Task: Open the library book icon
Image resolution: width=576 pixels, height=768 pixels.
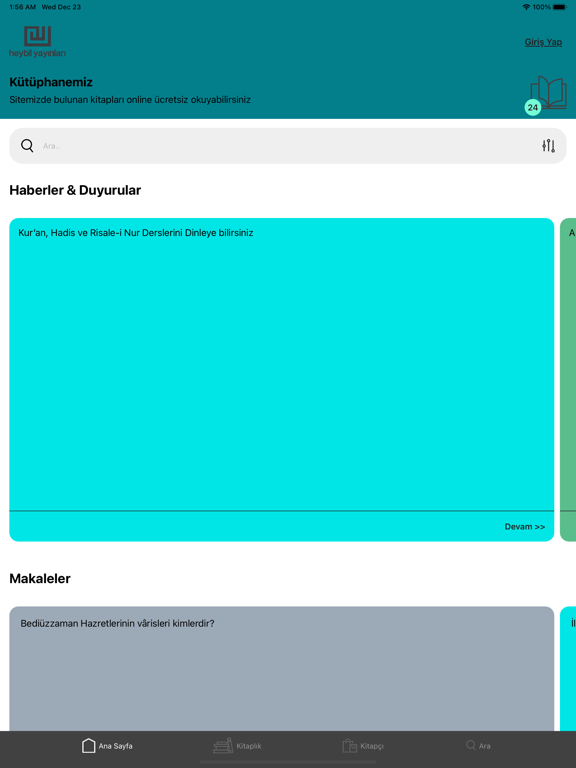Action: coord(549,93)
